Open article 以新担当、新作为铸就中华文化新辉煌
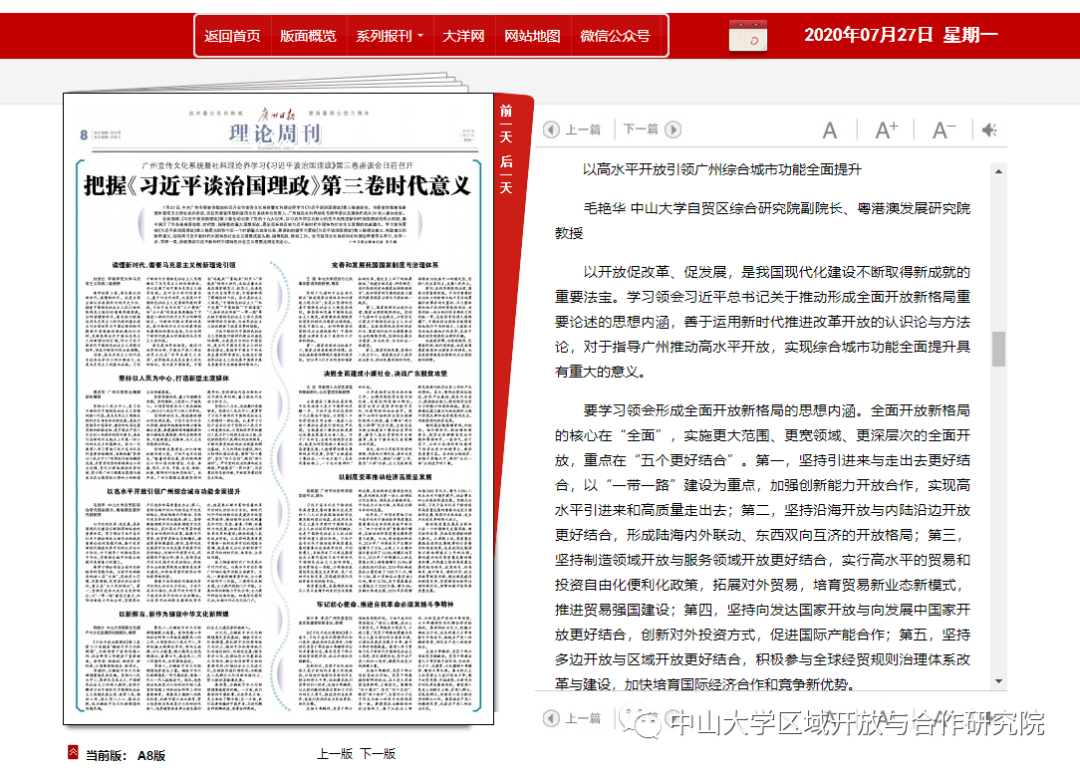 174,613
